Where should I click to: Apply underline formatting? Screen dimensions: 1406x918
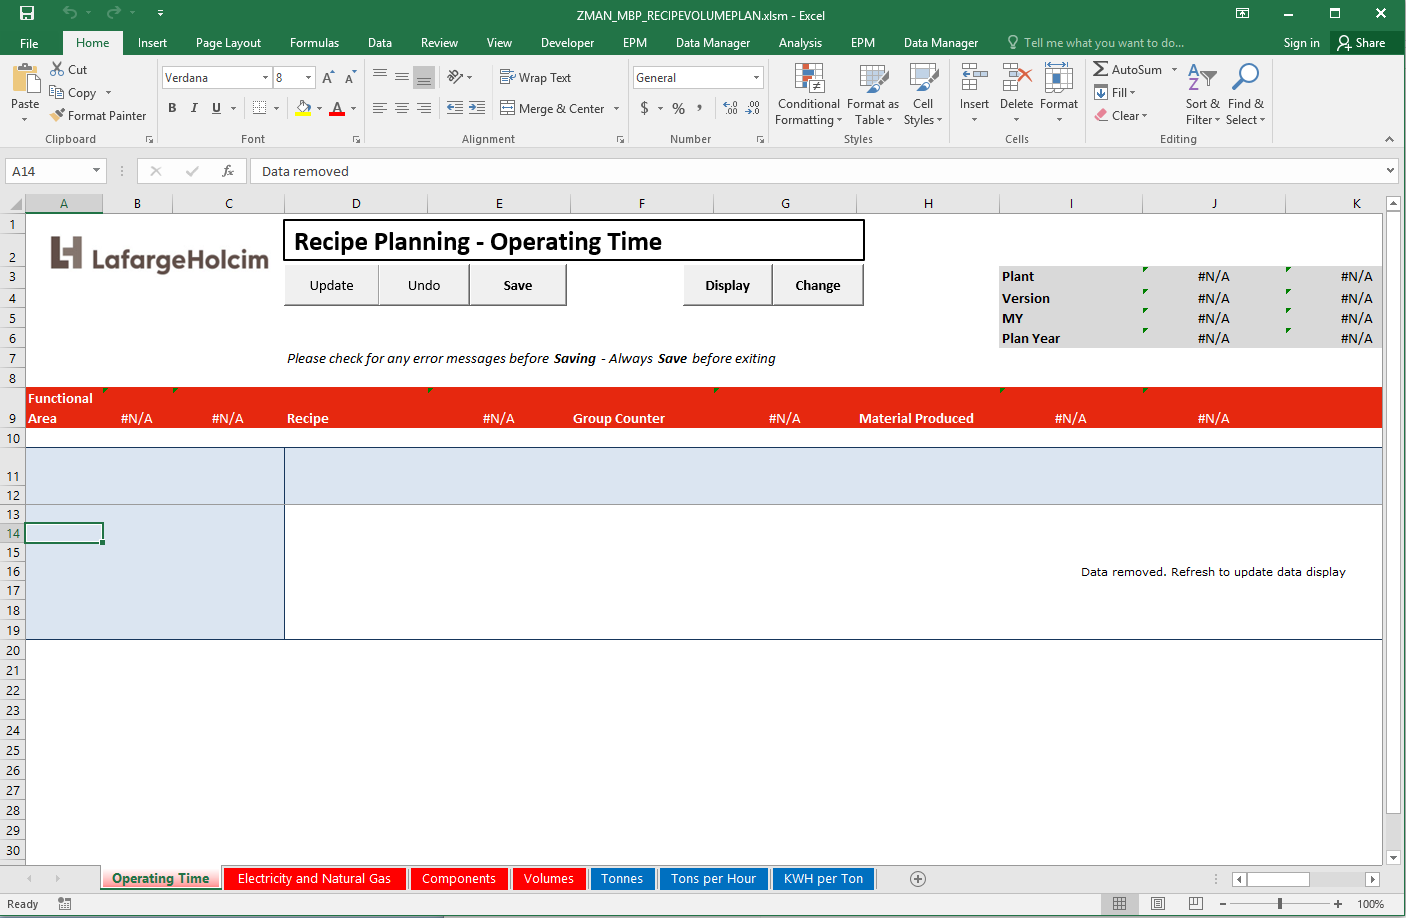[216, 108]
